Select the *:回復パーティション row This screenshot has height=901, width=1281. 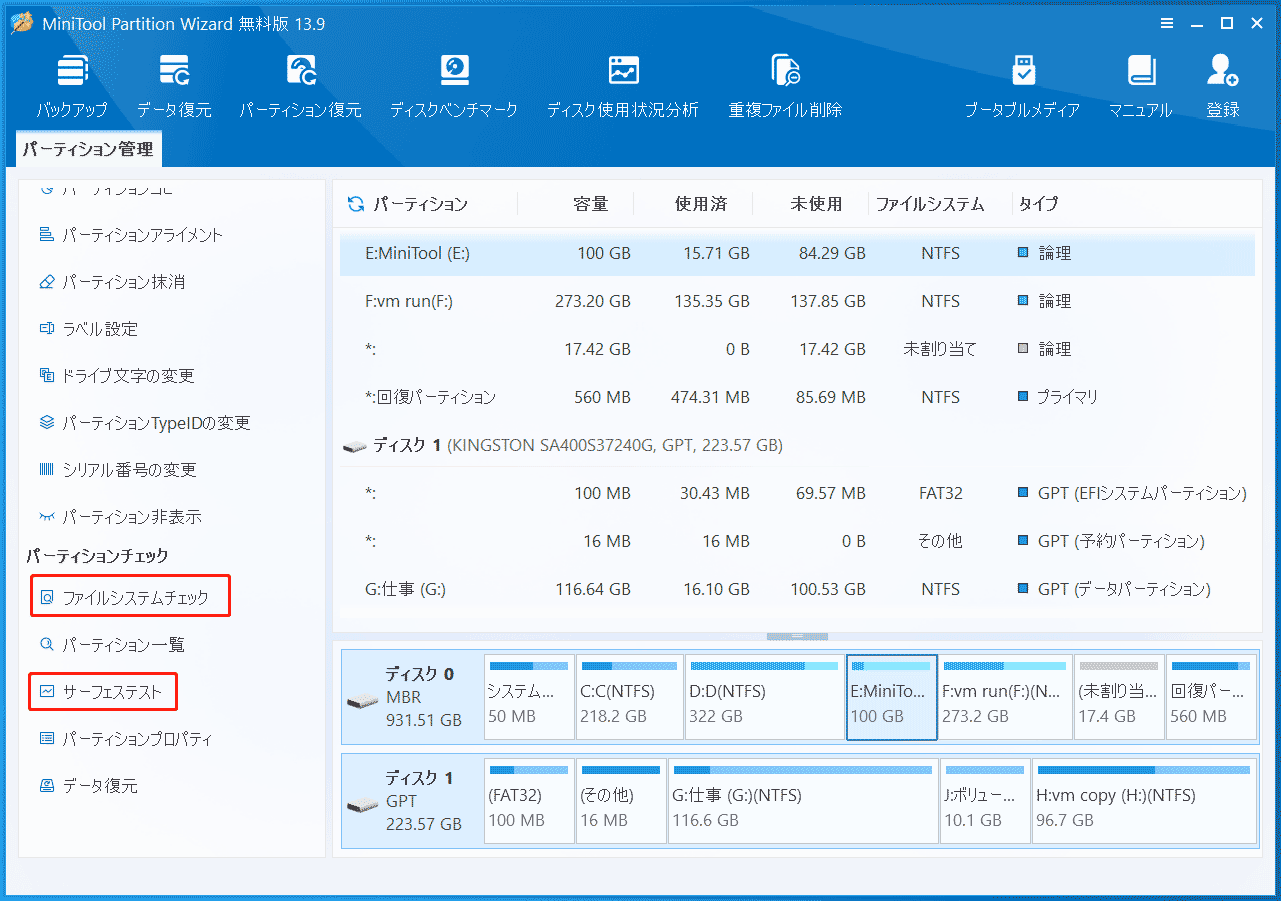click(797, 398)
